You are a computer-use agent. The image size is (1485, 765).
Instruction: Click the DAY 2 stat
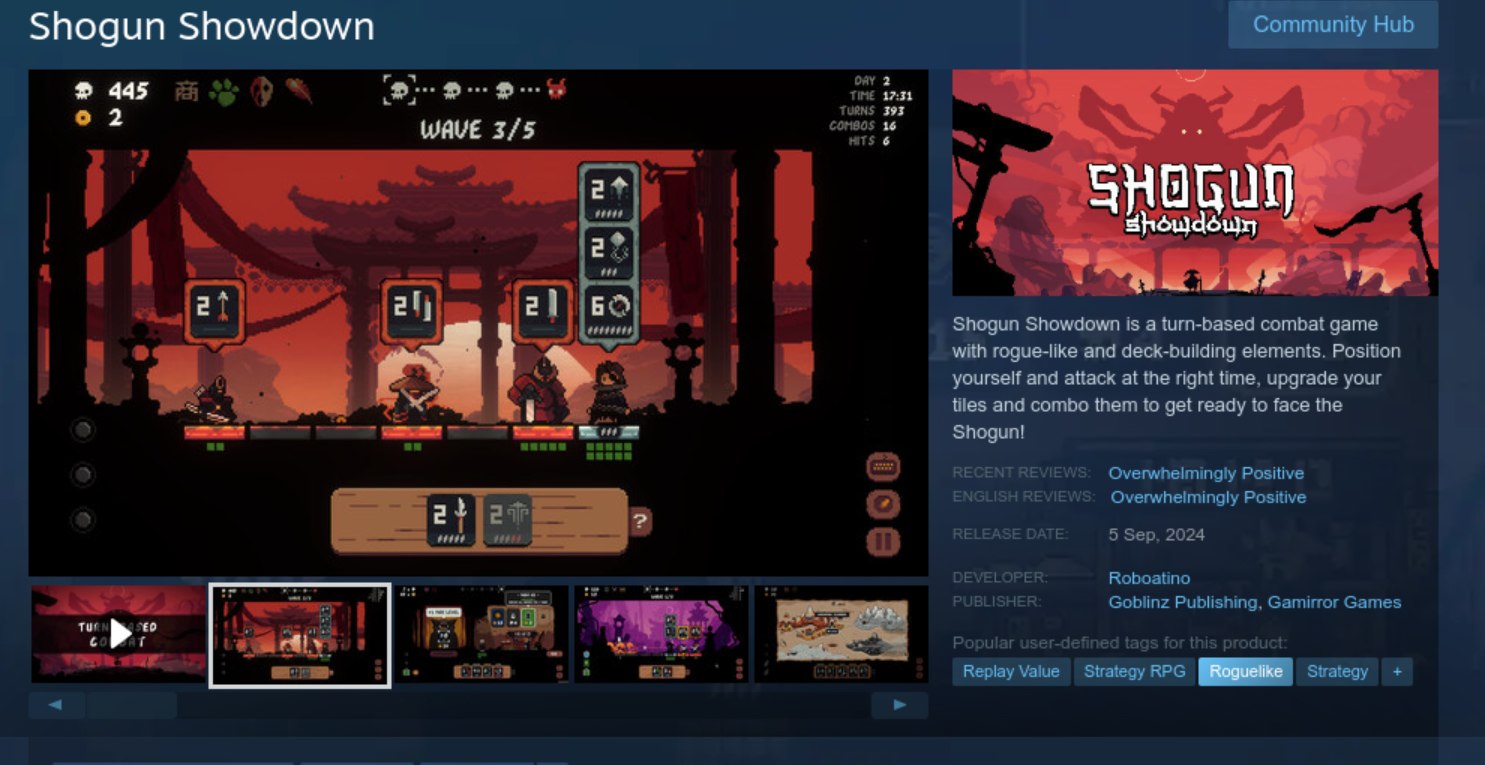pyautogui.click(x=872, y=81)
